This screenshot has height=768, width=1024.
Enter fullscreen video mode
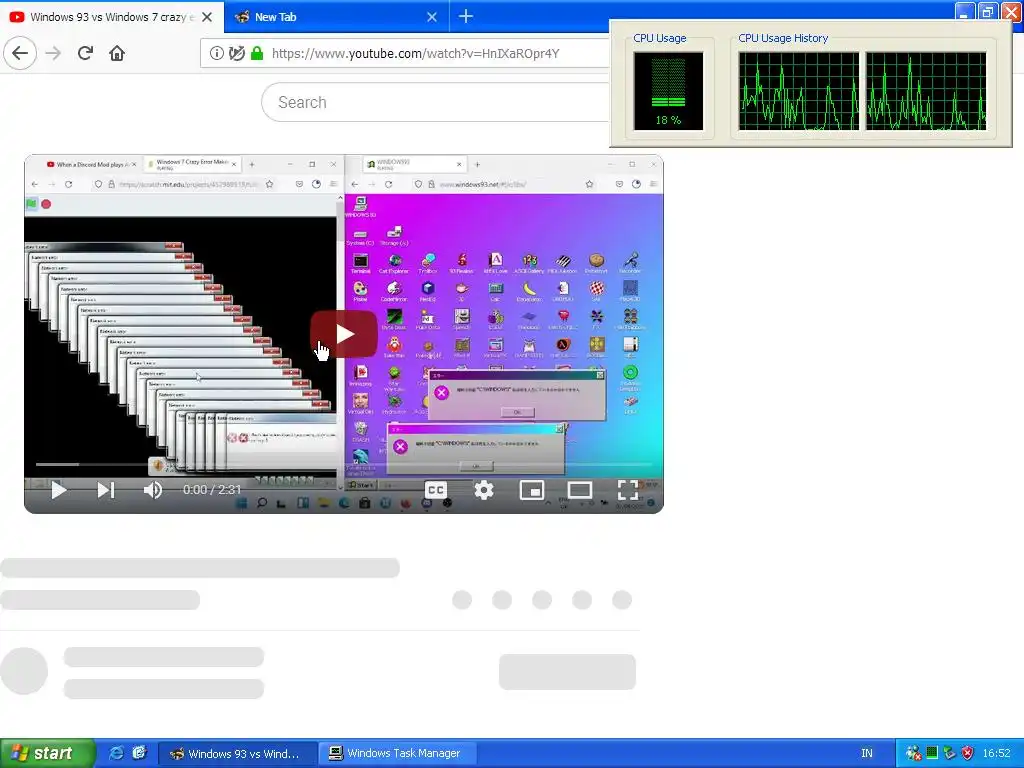(x=628, y=490)
